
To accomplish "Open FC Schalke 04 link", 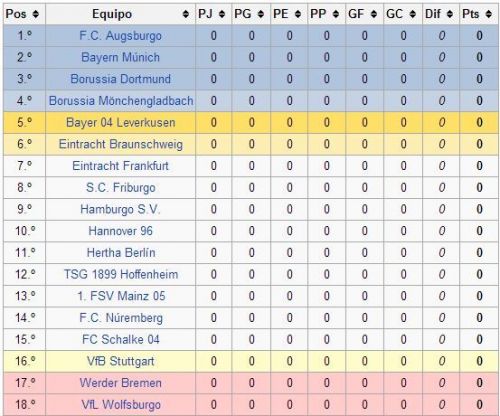I will [x=121, y=339].
